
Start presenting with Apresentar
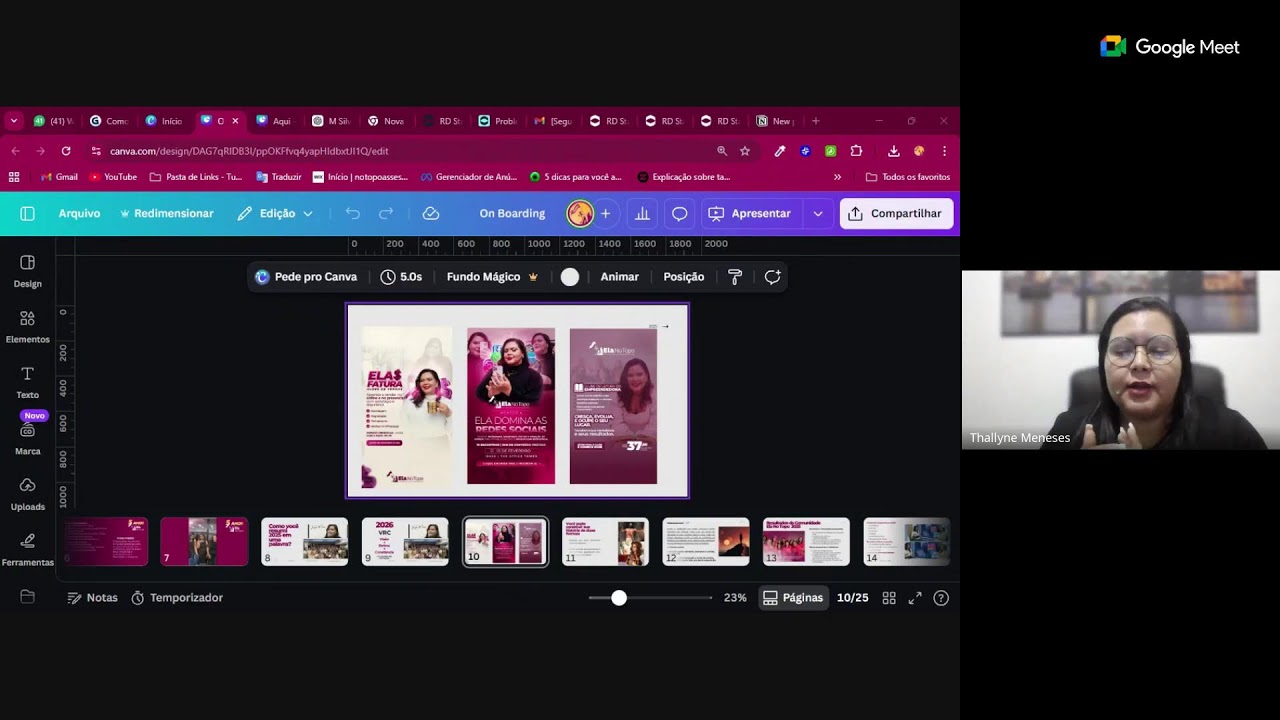pos(750,213)
